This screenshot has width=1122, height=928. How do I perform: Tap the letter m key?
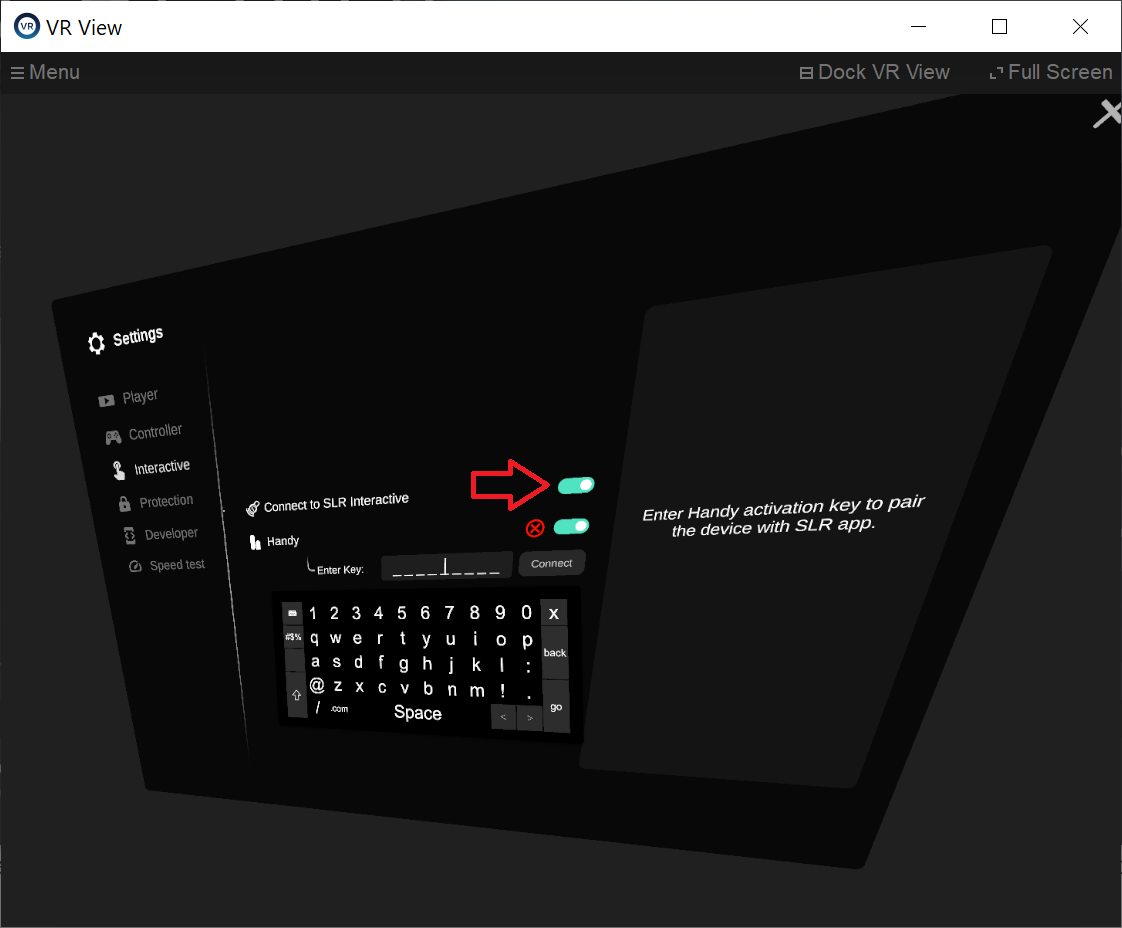click(x=477, y=690)
